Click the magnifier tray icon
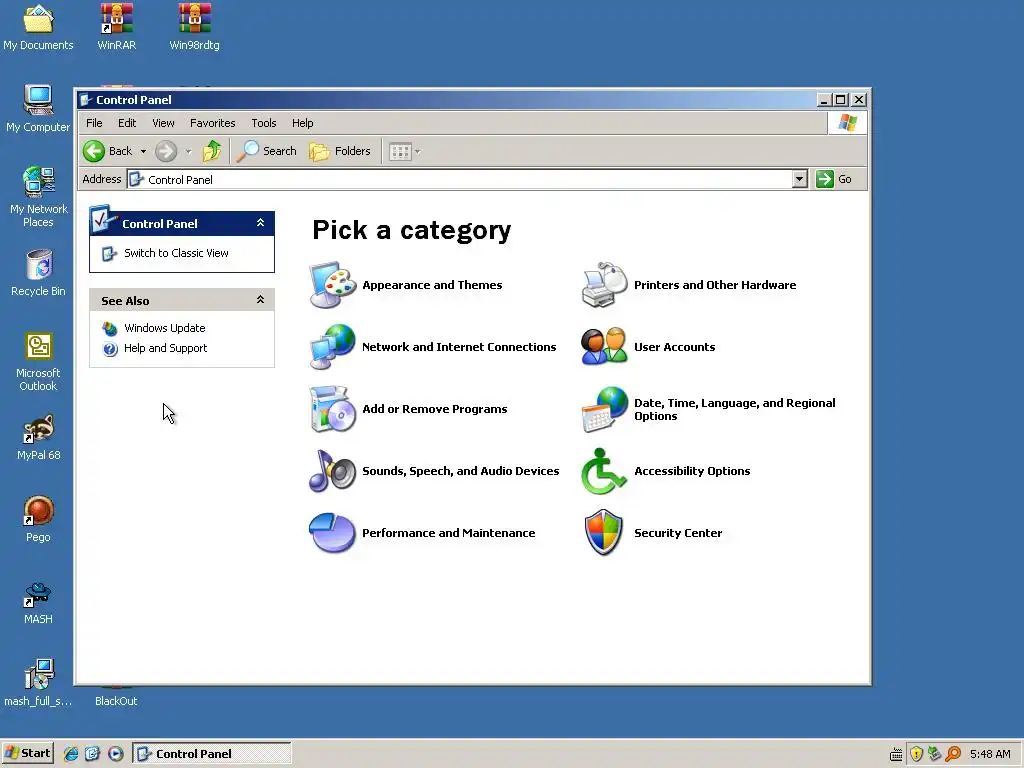This screenshot has width=1024, height=768. pyautogui.click(x=953, y=754)
